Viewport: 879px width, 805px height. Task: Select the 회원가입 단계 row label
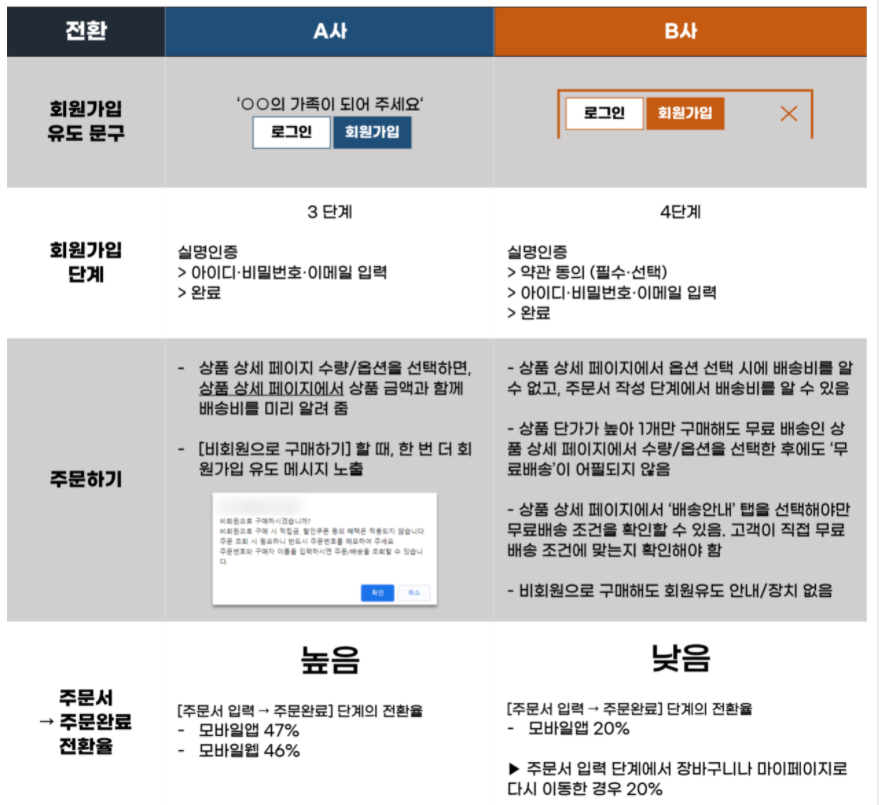[x=85, y=261]
